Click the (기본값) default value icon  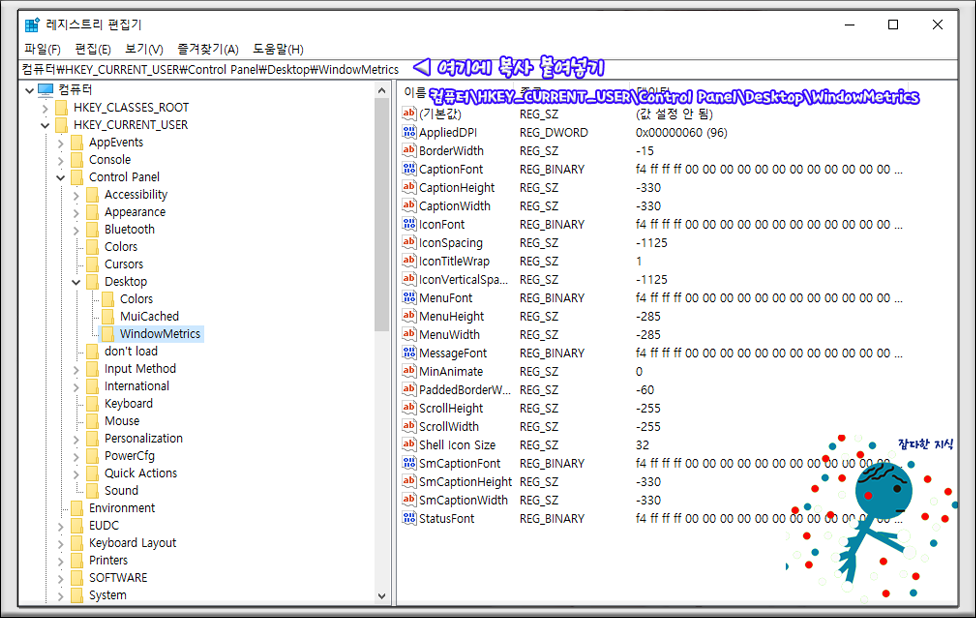point(409,113)
